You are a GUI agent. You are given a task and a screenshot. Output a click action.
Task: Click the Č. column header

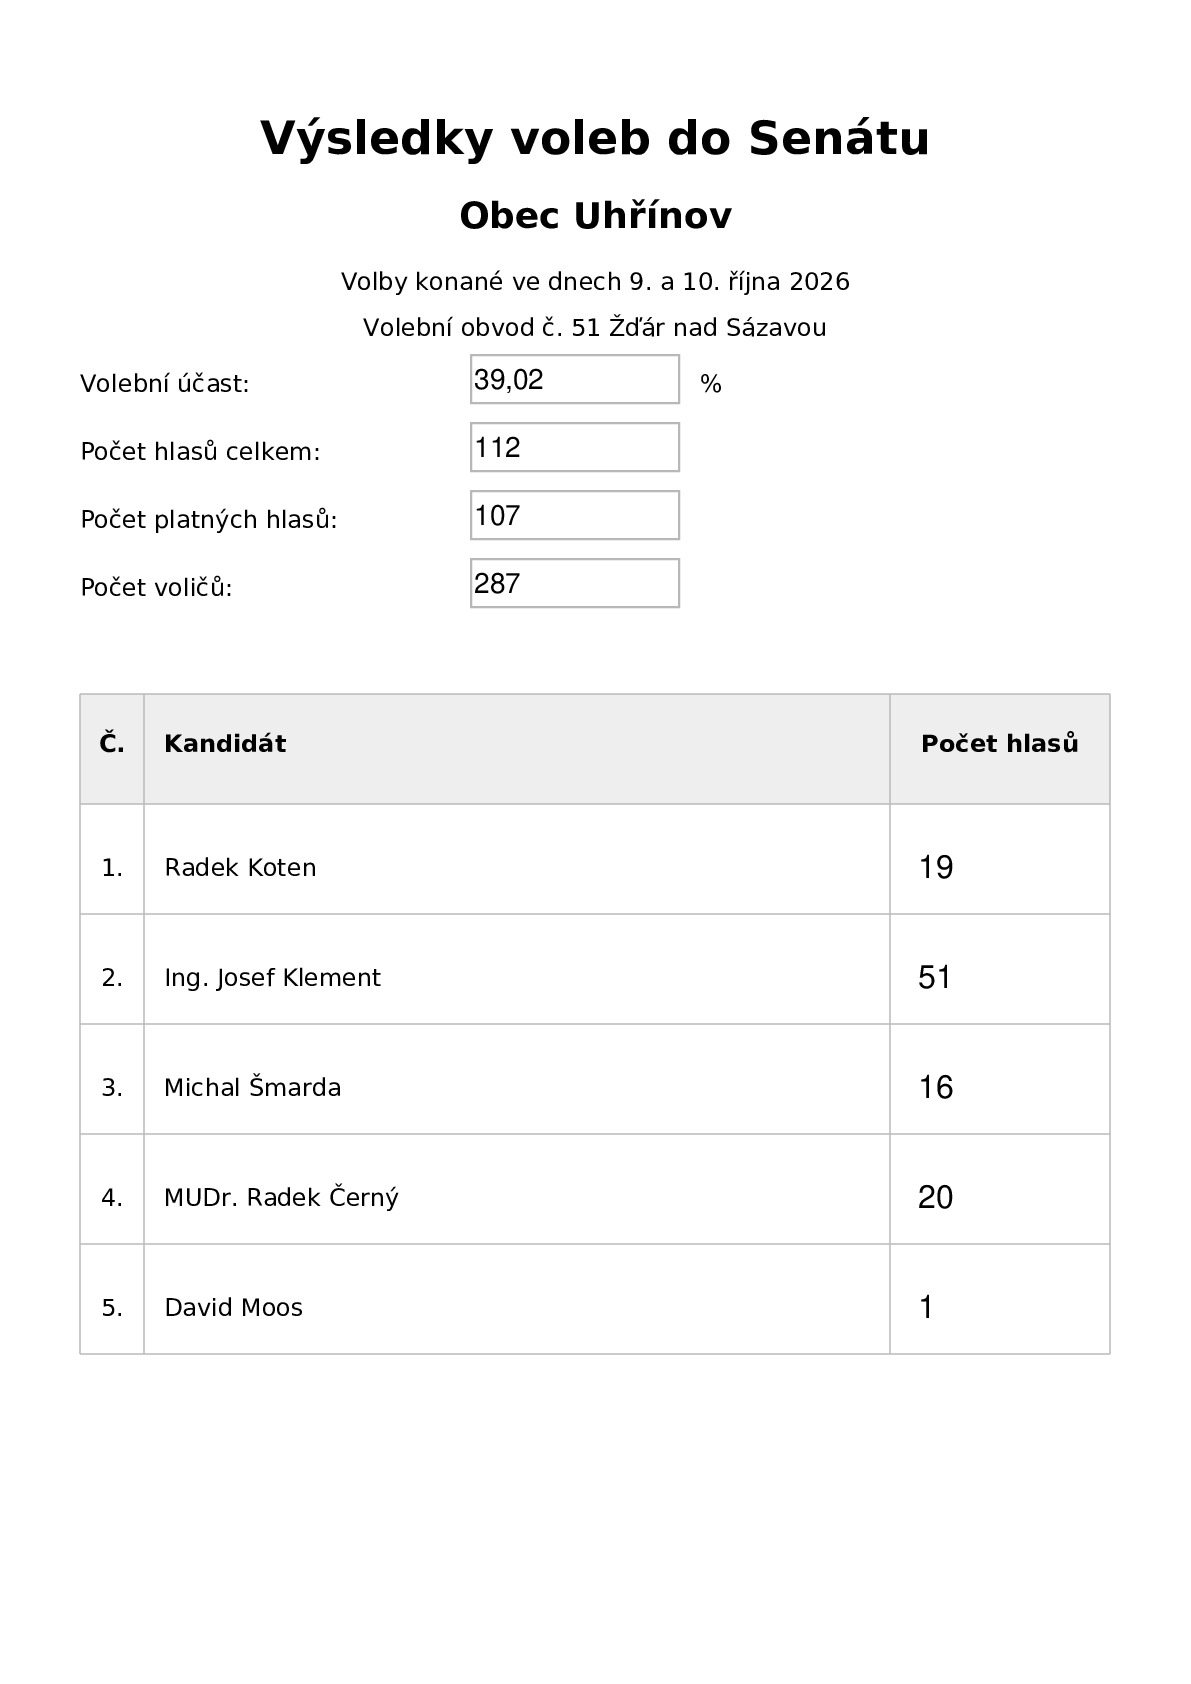click(x=112, y=743)
